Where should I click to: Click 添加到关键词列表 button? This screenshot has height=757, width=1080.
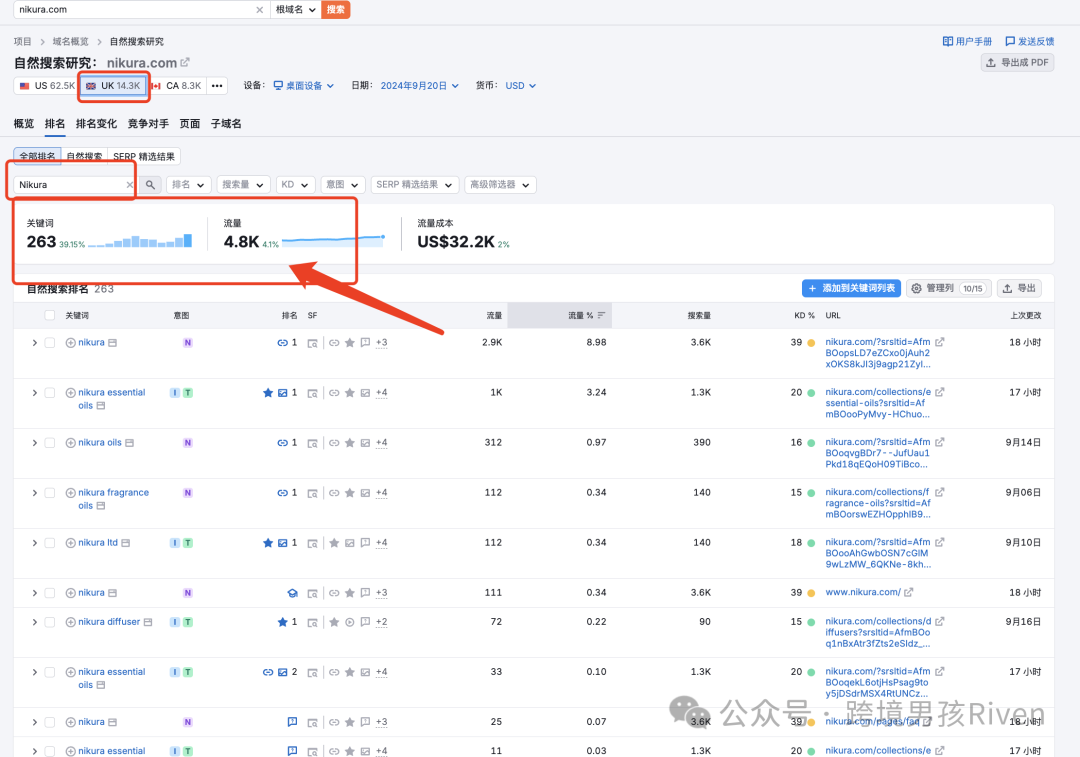tap(851, 288)
